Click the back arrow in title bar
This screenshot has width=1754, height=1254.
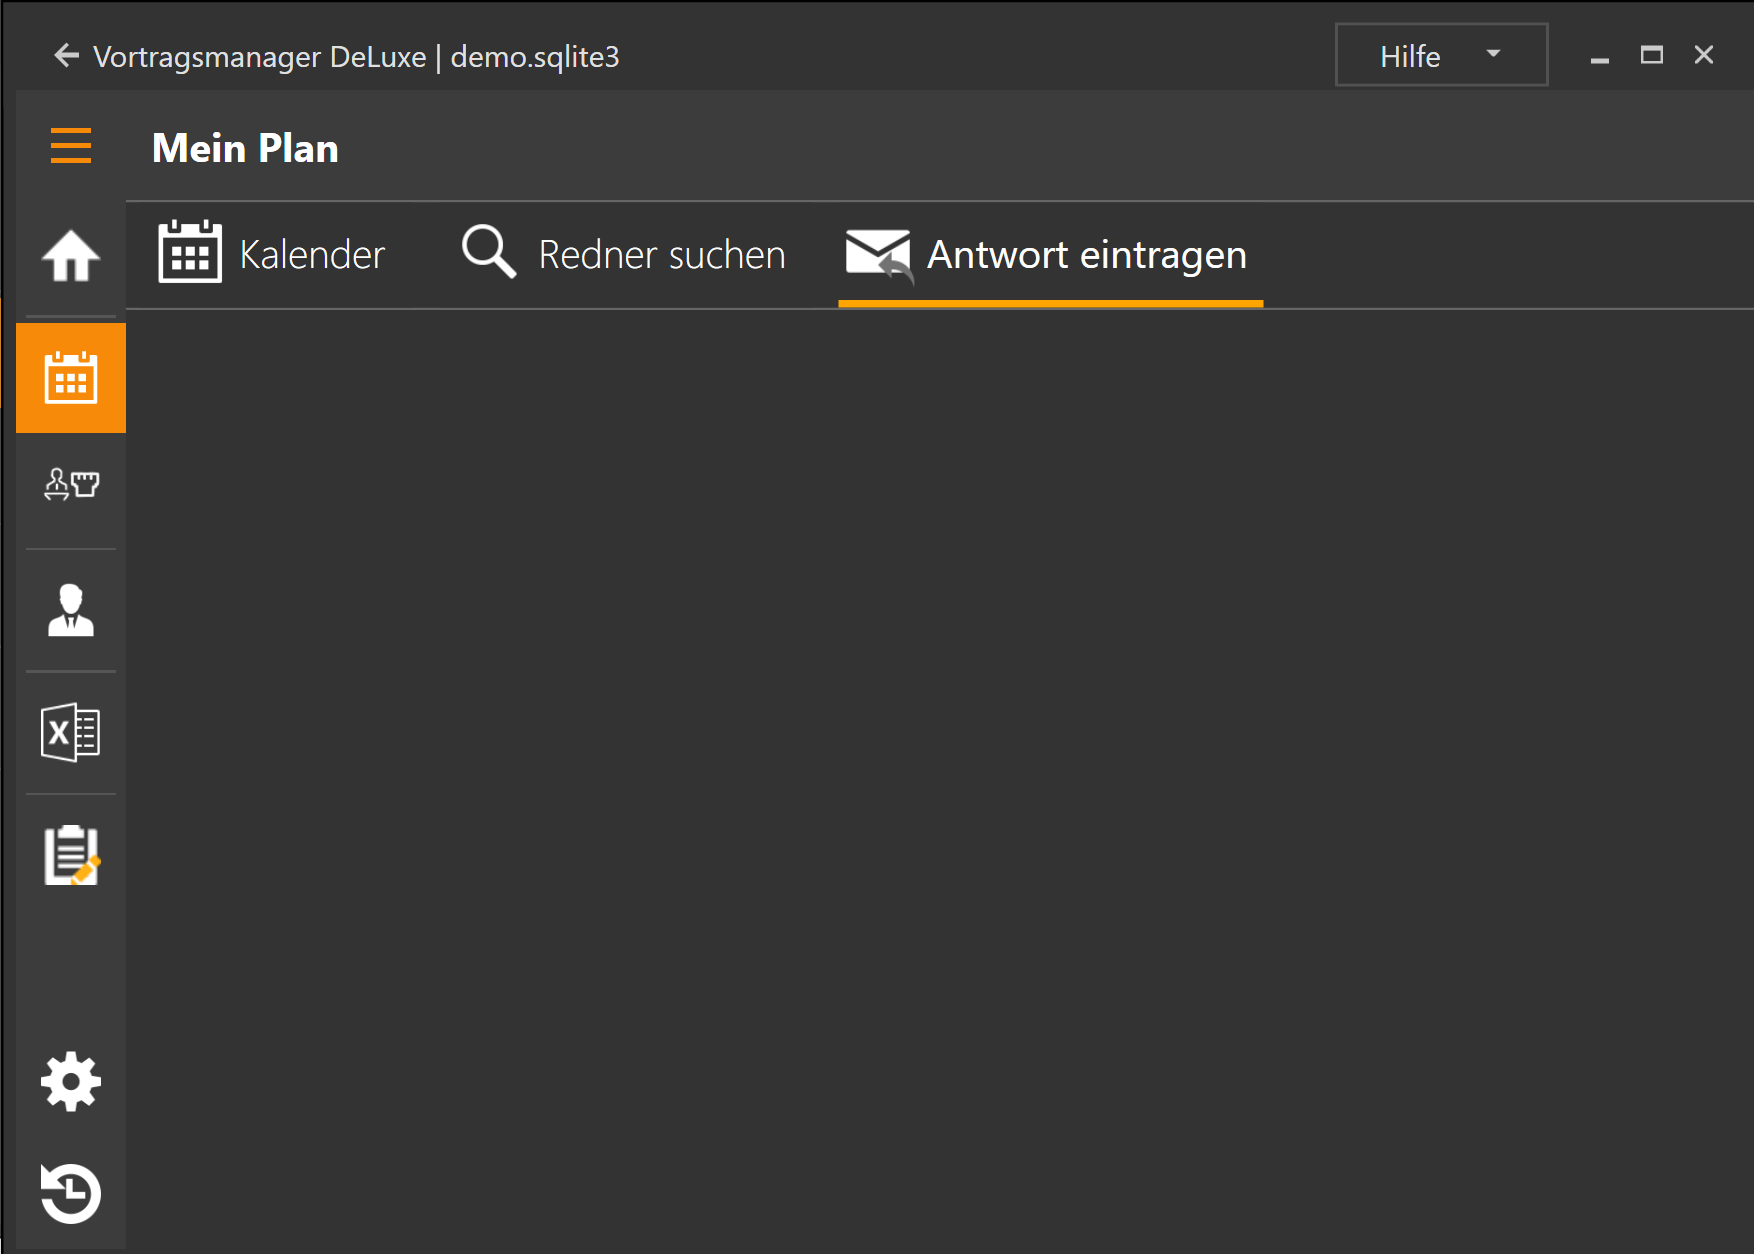pyautogui.click(x=66, y=56)
